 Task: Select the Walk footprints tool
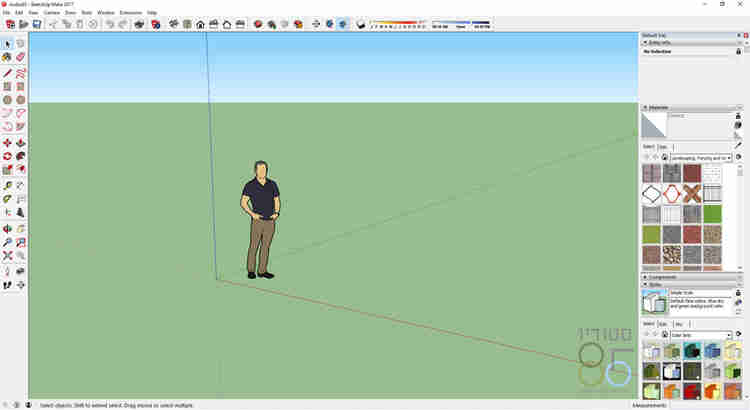coord(7,285)
